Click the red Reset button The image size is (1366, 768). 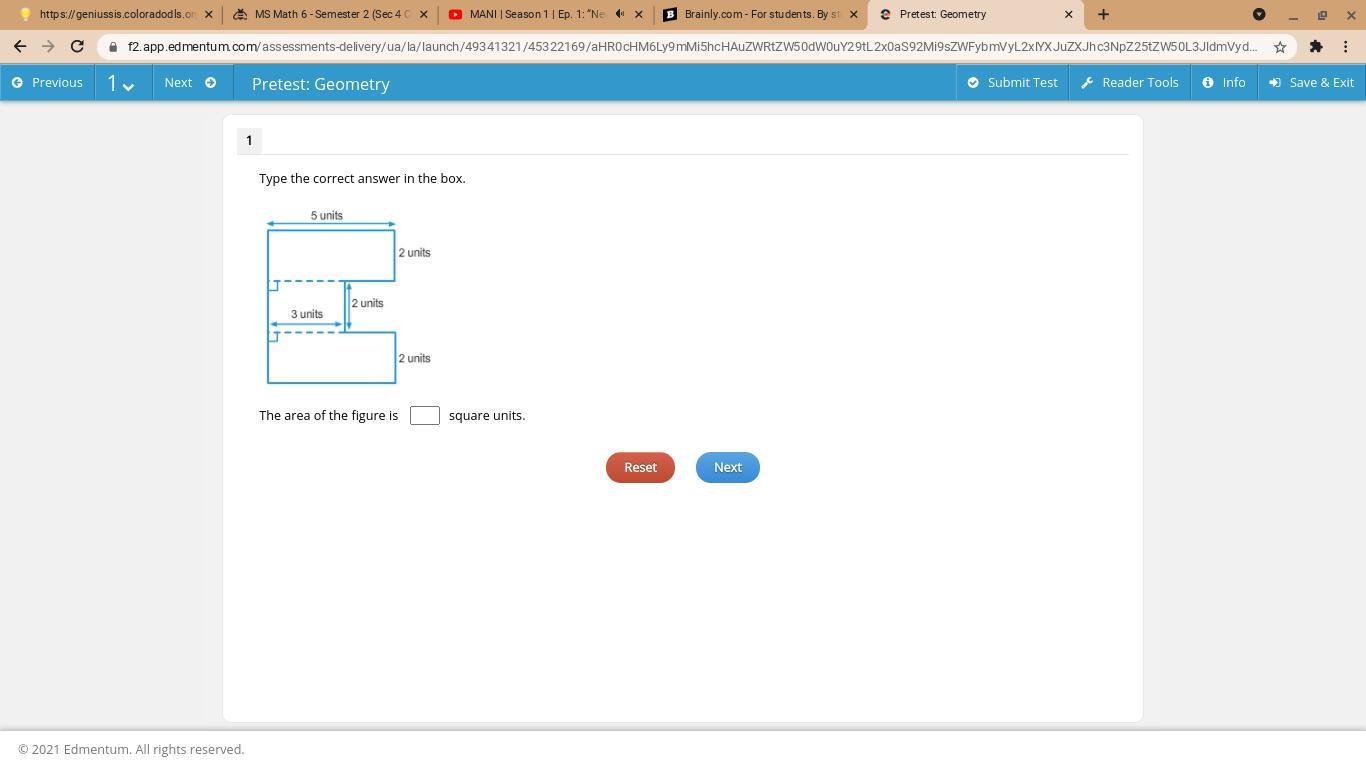[x=640, y=467]
